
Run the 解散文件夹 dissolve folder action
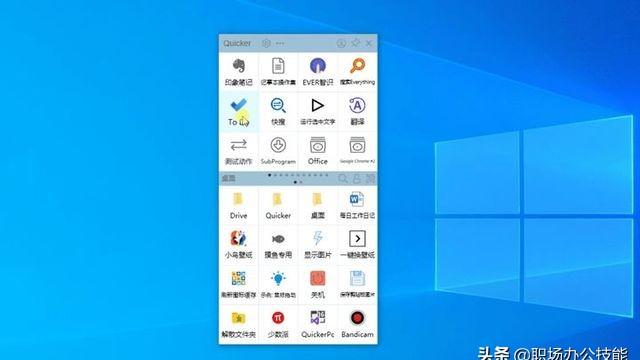[238, 324]
